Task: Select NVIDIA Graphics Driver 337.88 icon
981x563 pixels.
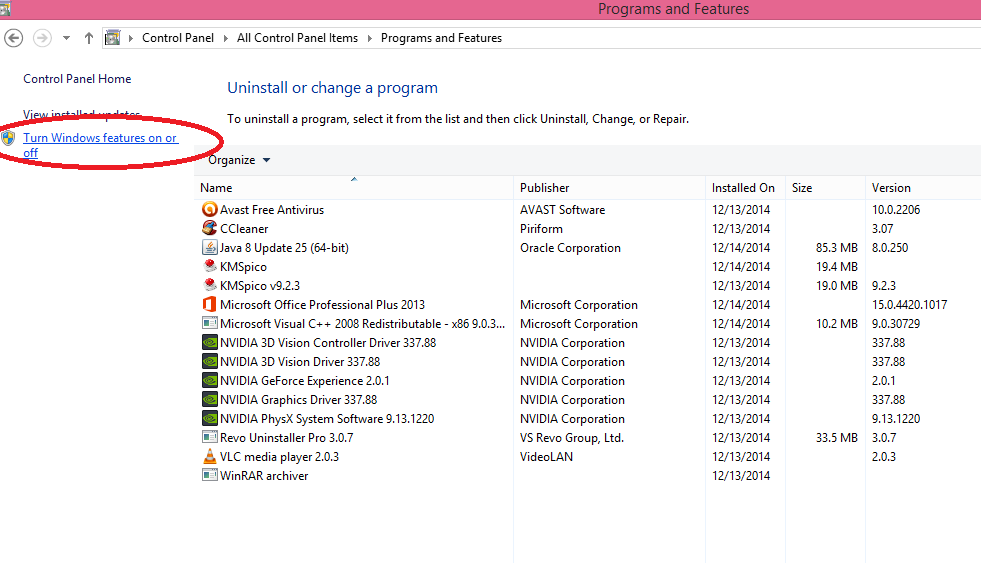Action: tap(210, 399)
